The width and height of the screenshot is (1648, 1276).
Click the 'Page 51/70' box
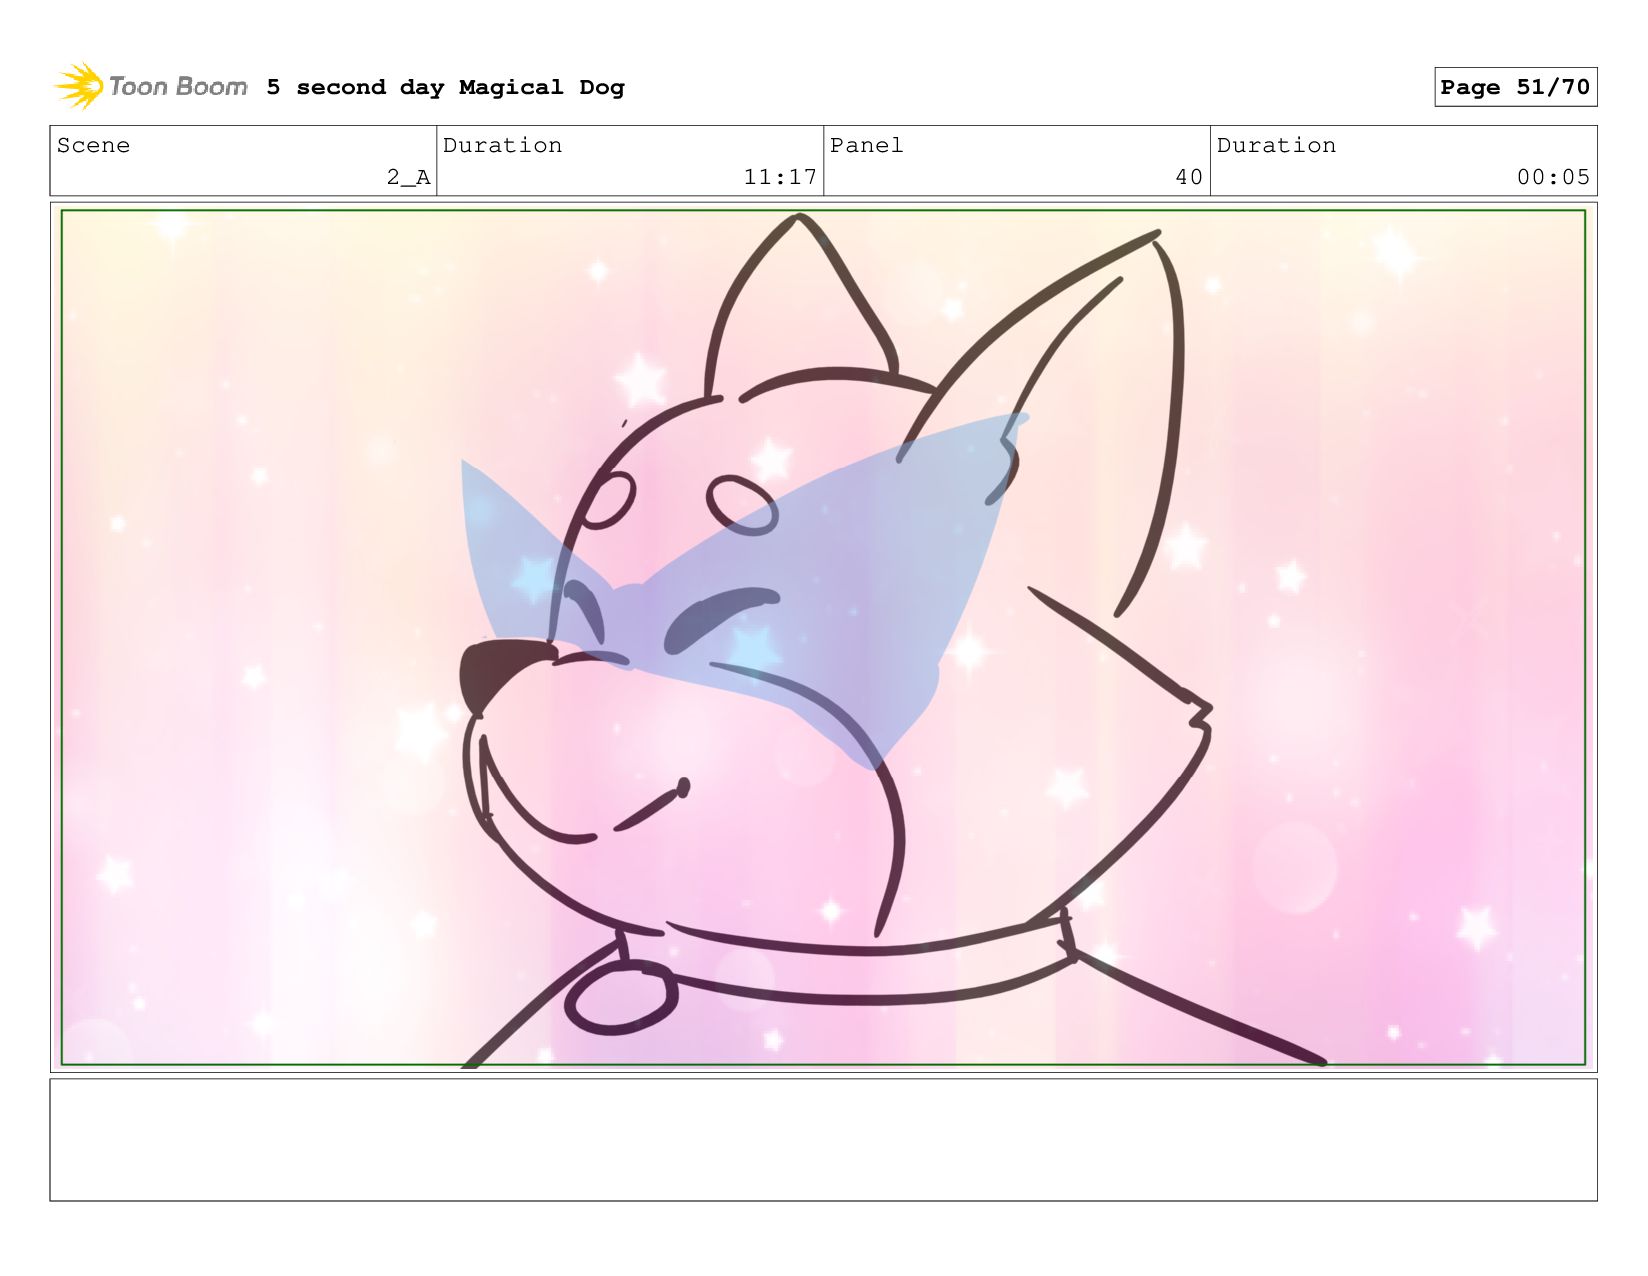tap(1515, 87)
